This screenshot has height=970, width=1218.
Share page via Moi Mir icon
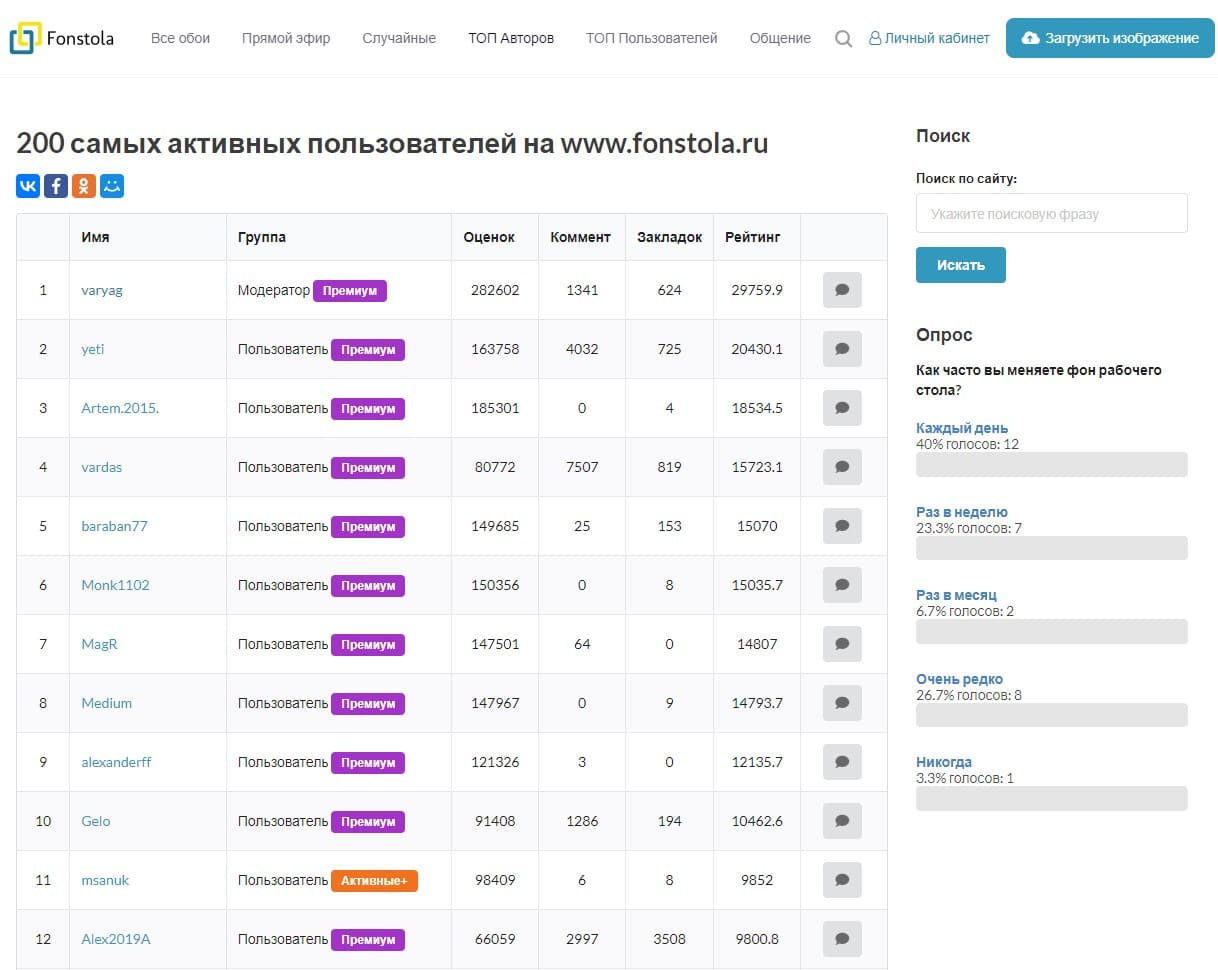(x=112, y=186)
